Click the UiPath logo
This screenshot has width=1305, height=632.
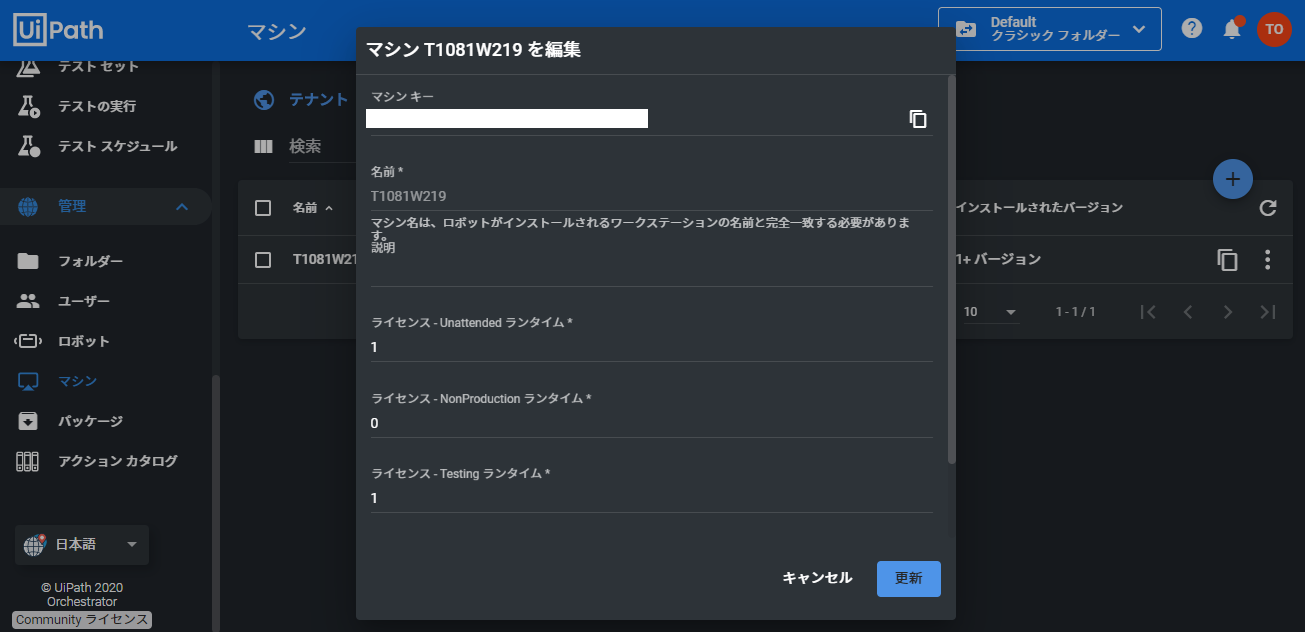58,30
